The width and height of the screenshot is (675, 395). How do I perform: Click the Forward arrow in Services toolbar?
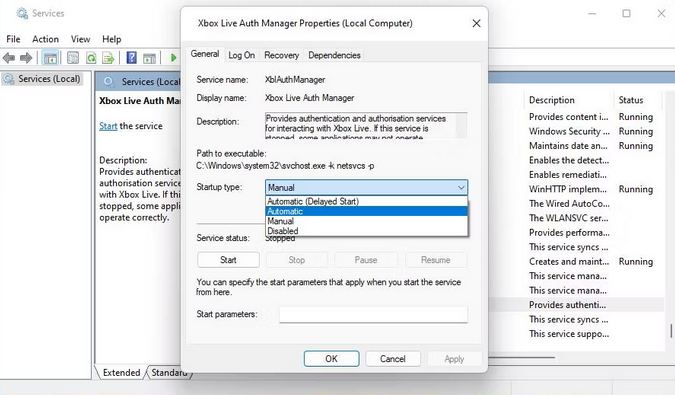click(26, 58)
